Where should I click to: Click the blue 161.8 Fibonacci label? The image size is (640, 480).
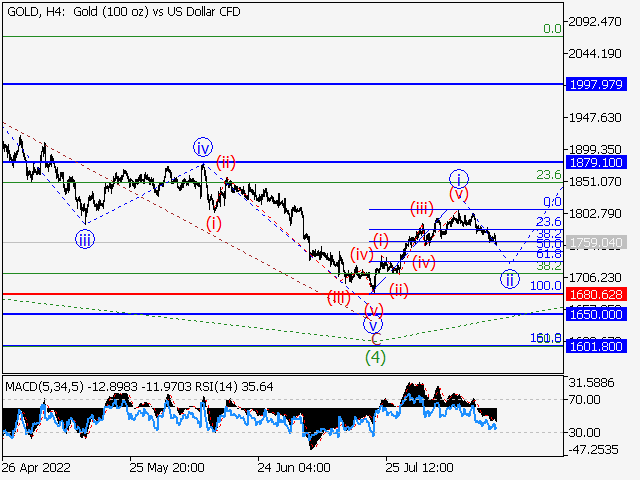tap(546, 338)
